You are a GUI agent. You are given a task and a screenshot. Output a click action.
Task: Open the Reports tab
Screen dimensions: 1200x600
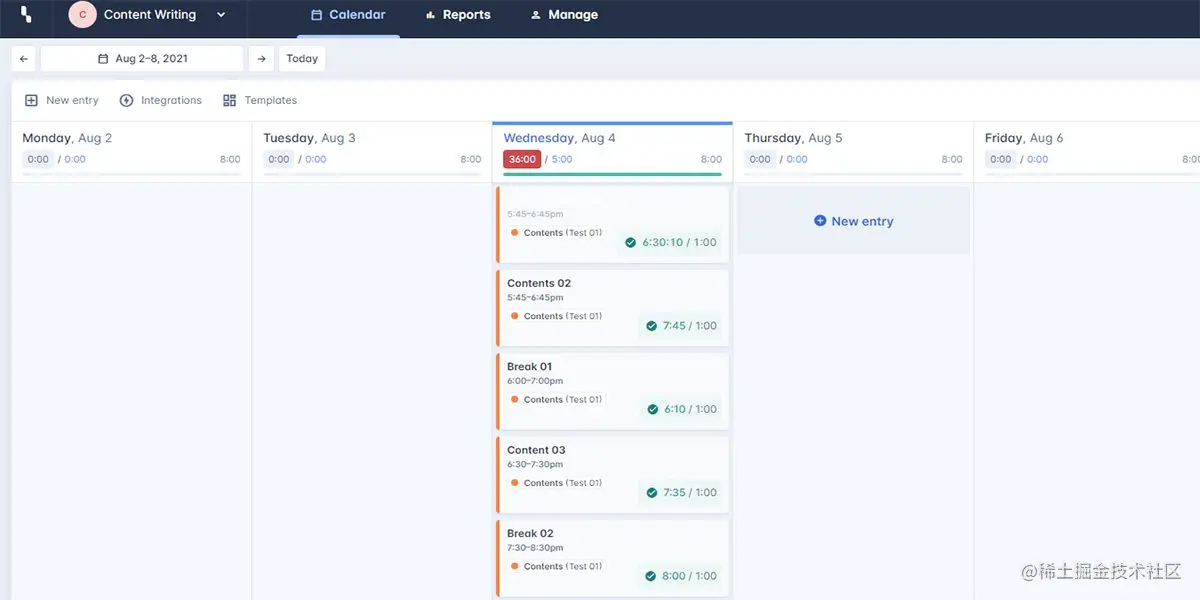coord(458,15)
